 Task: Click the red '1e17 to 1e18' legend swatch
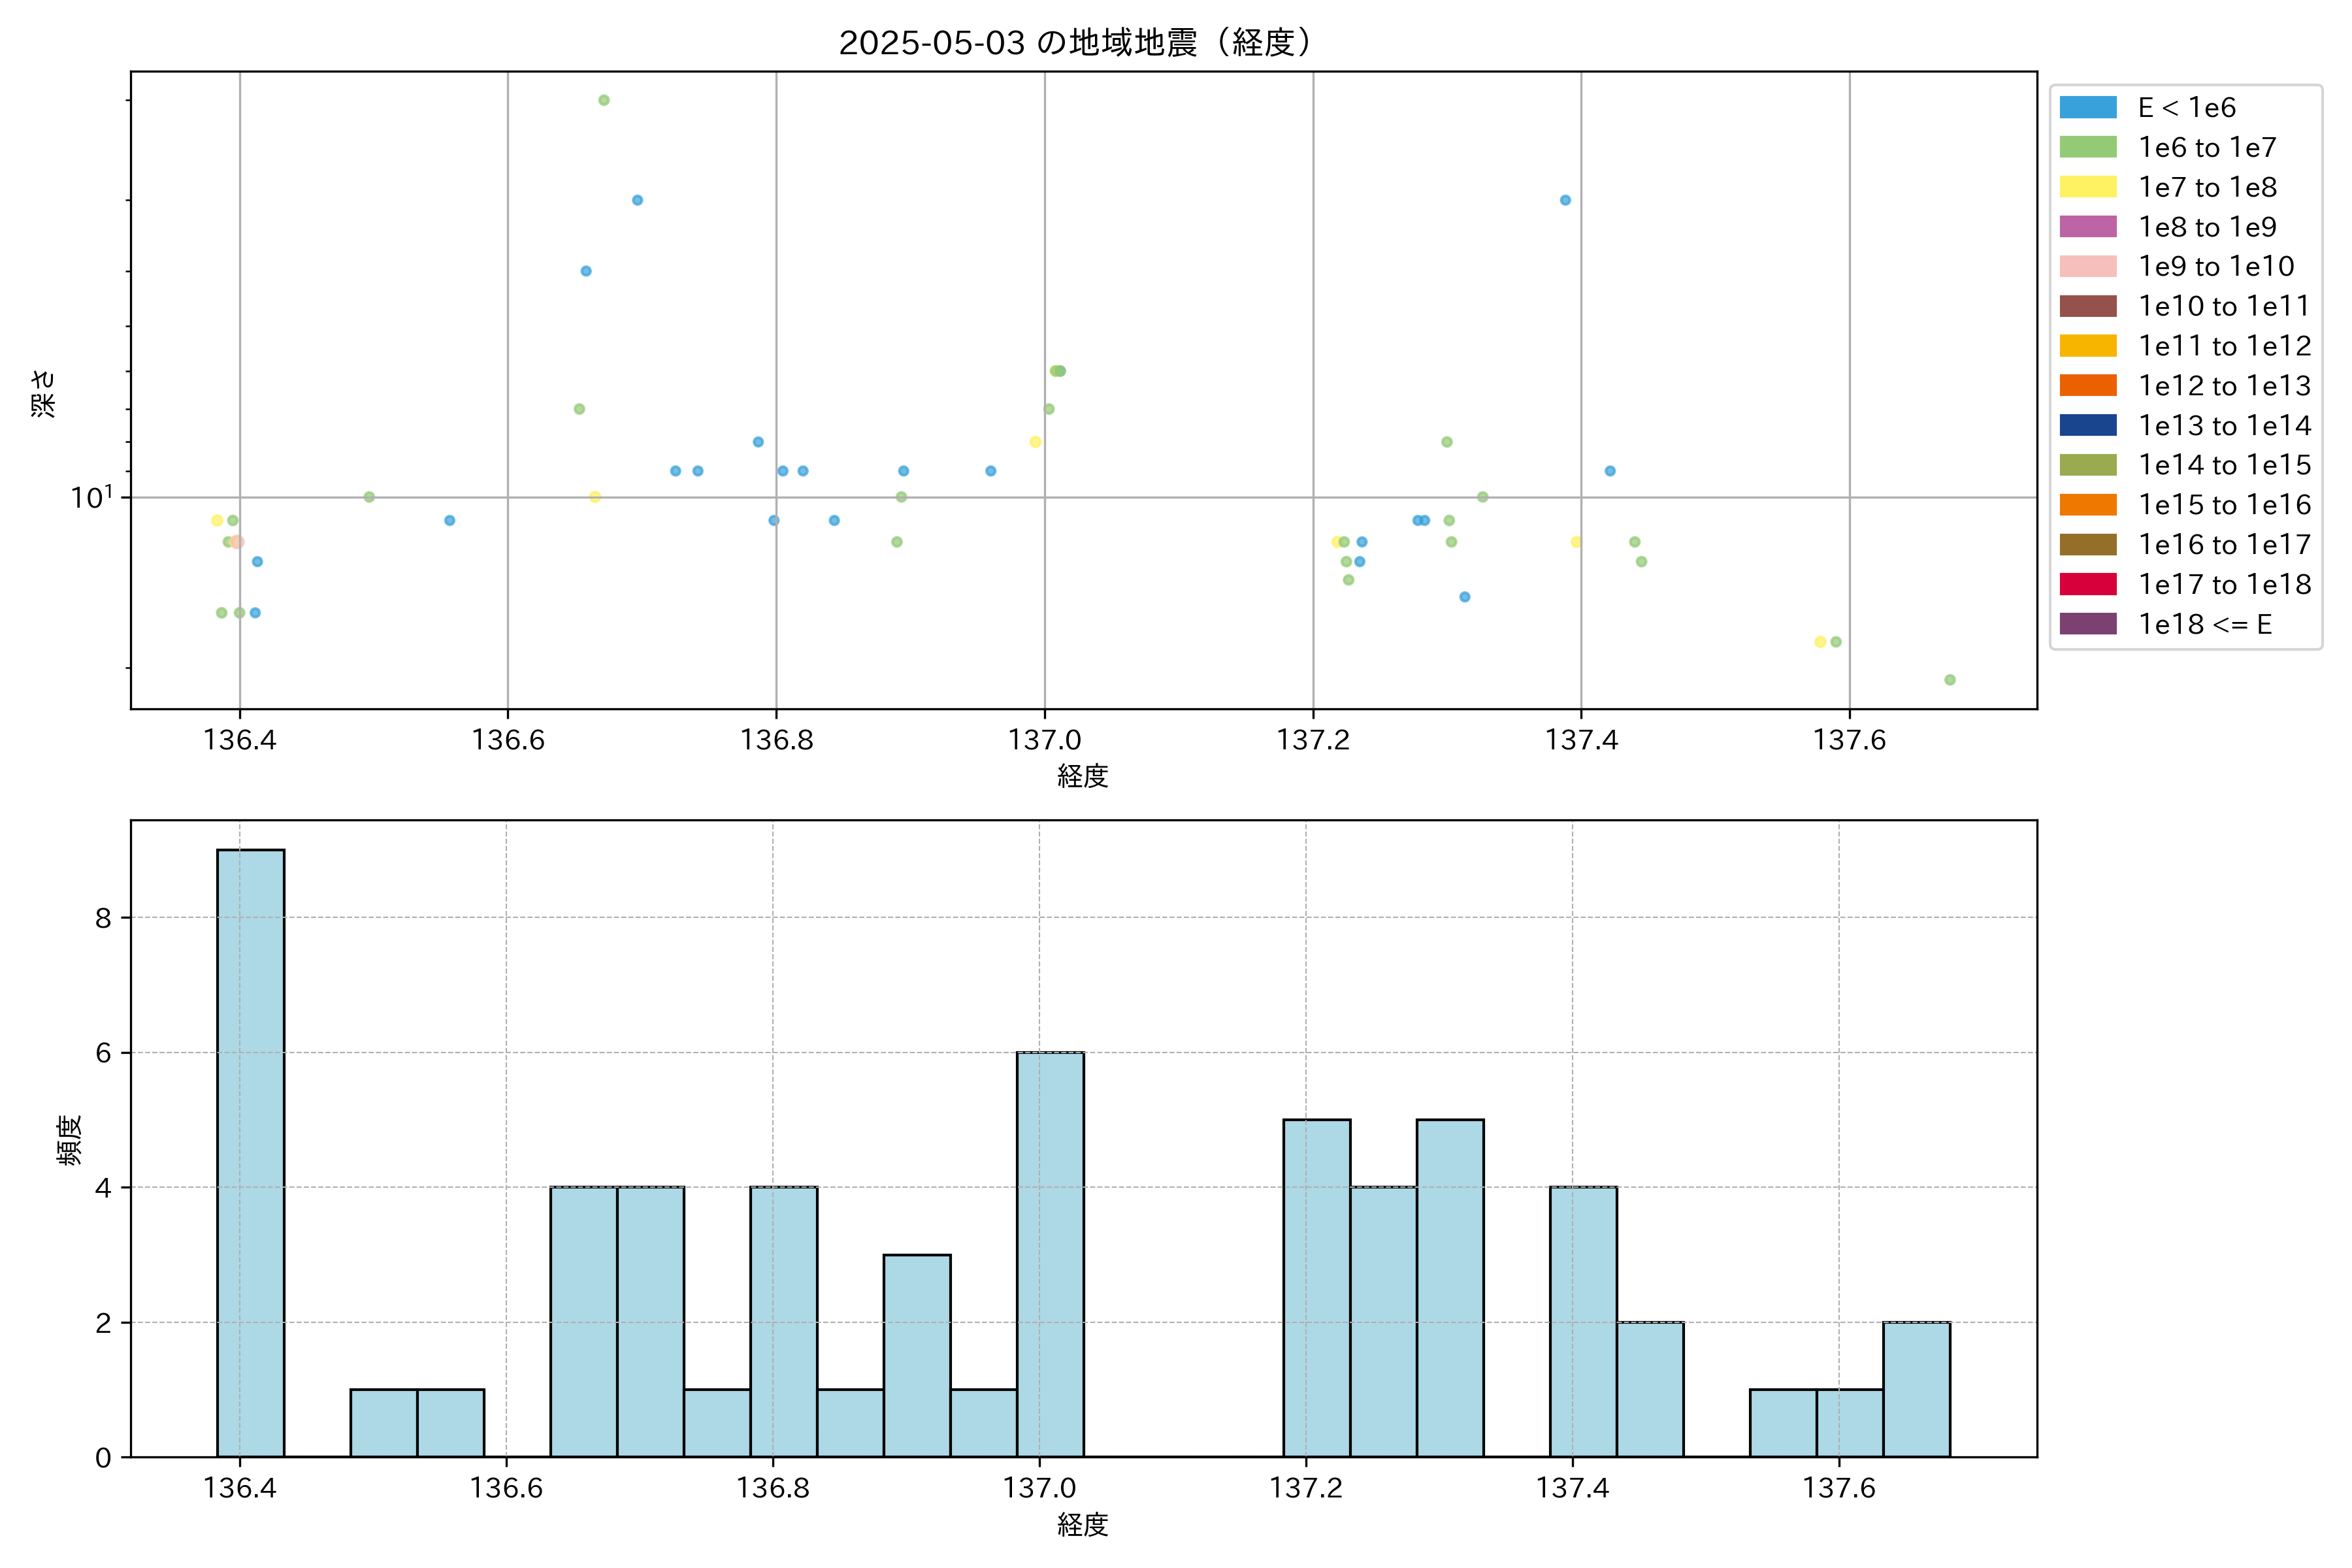pos(2088,584)
